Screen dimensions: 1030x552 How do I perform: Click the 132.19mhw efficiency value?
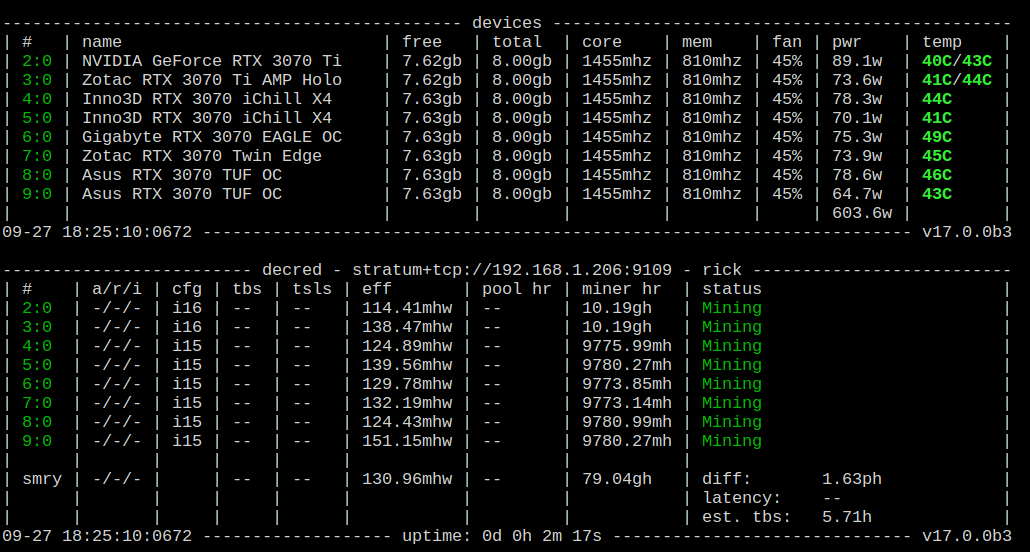click(x=407, y=403)
